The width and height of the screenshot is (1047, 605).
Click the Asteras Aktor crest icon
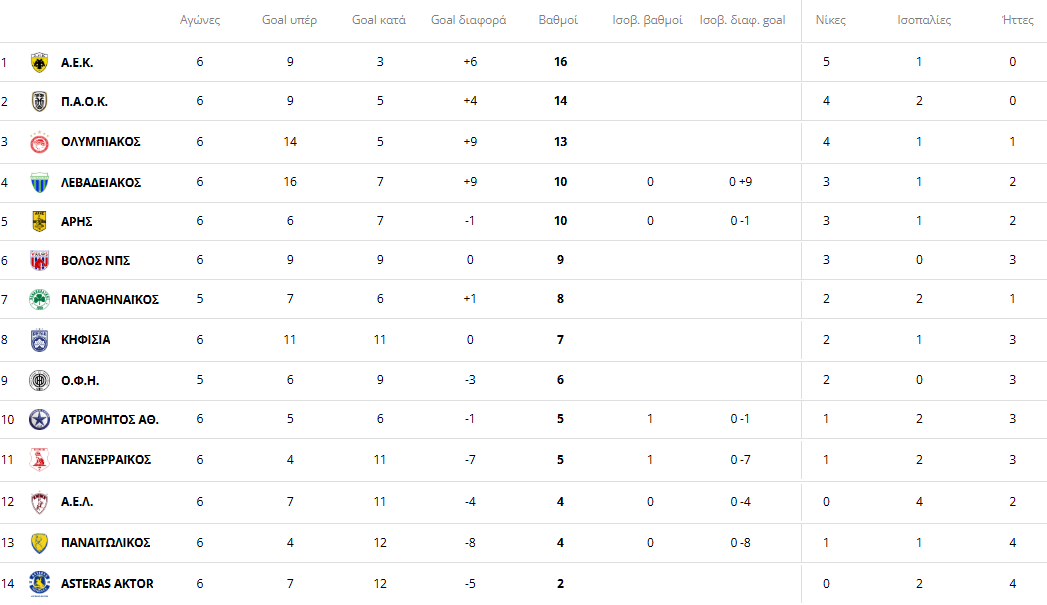[x=40, y=583]
